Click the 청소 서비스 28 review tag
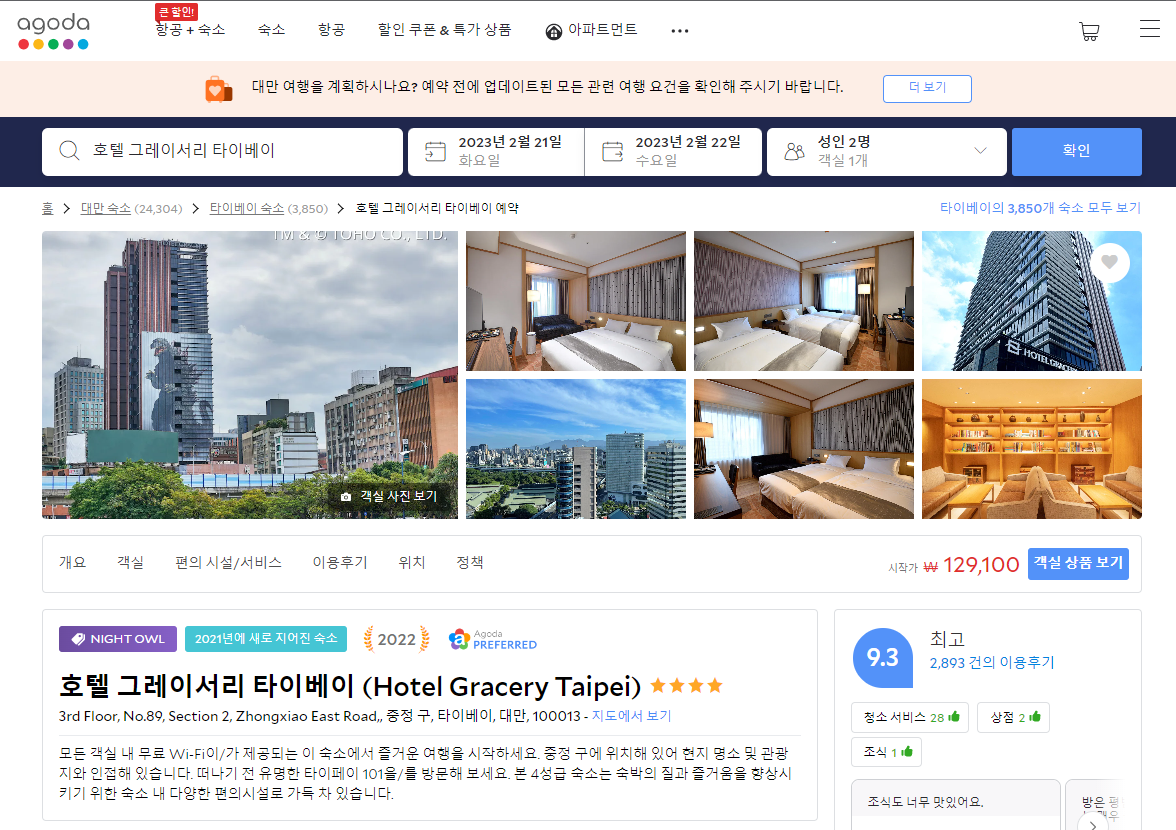Screen dimensions: 1176x830 (910, 718)
